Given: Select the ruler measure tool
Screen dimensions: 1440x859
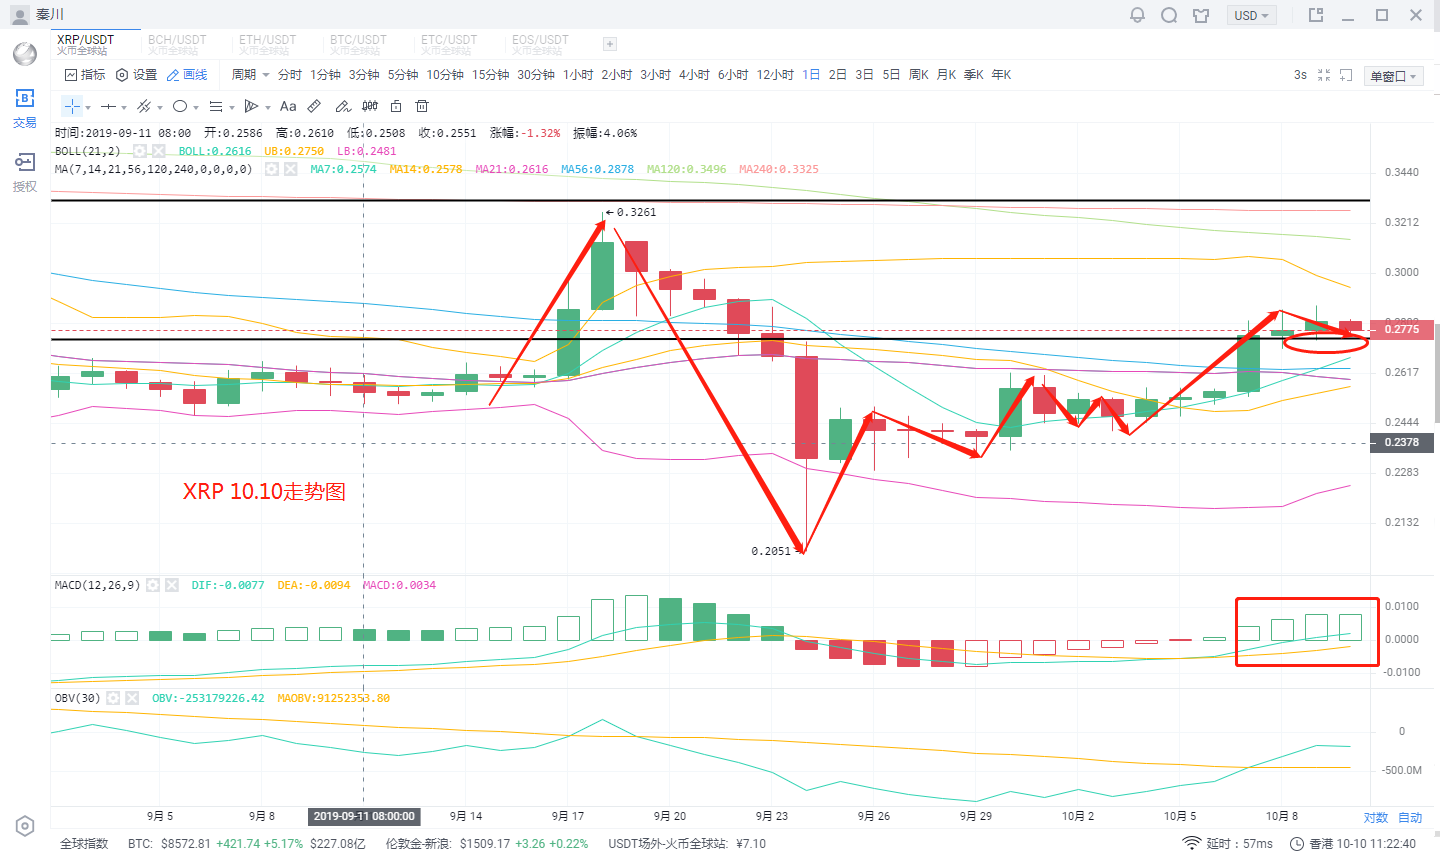Looking at the screenshot, I should [x=314, y=106].
